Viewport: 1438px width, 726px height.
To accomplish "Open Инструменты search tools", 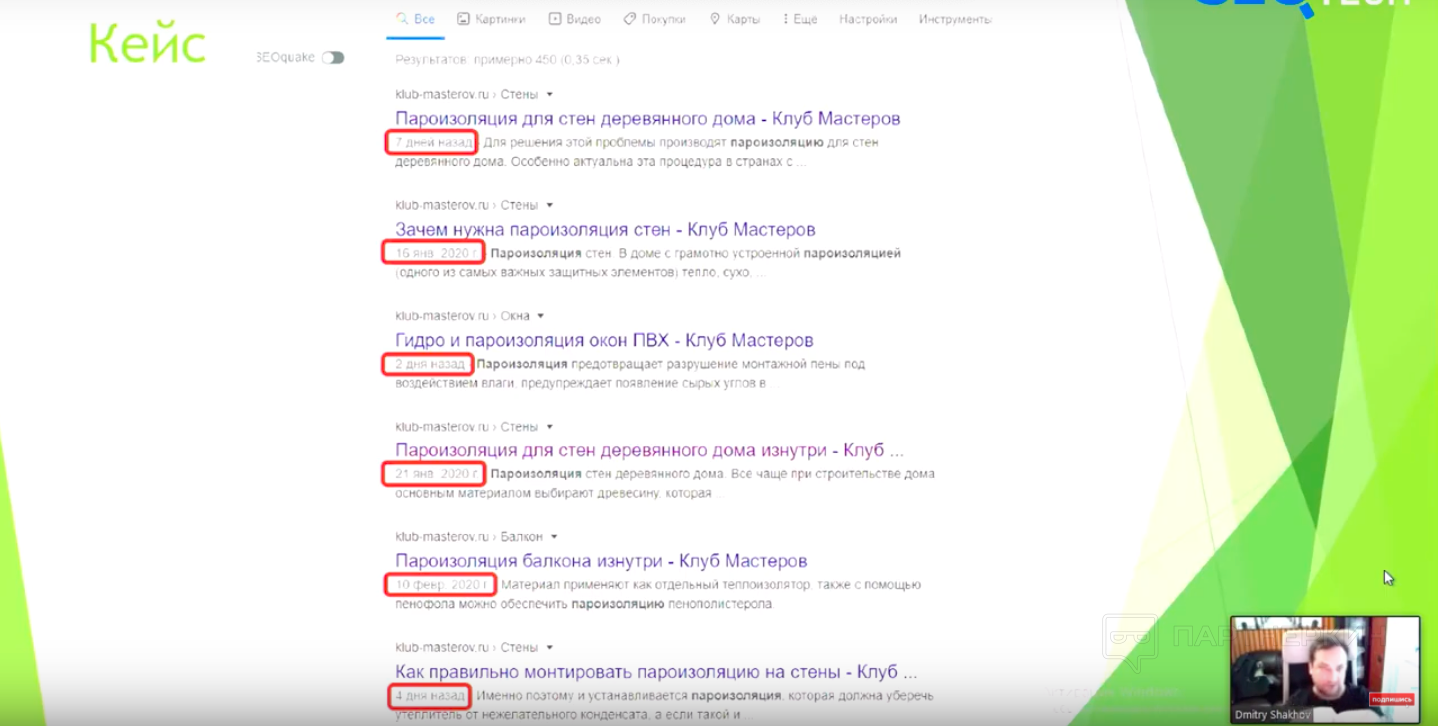I will coord(955,19).
